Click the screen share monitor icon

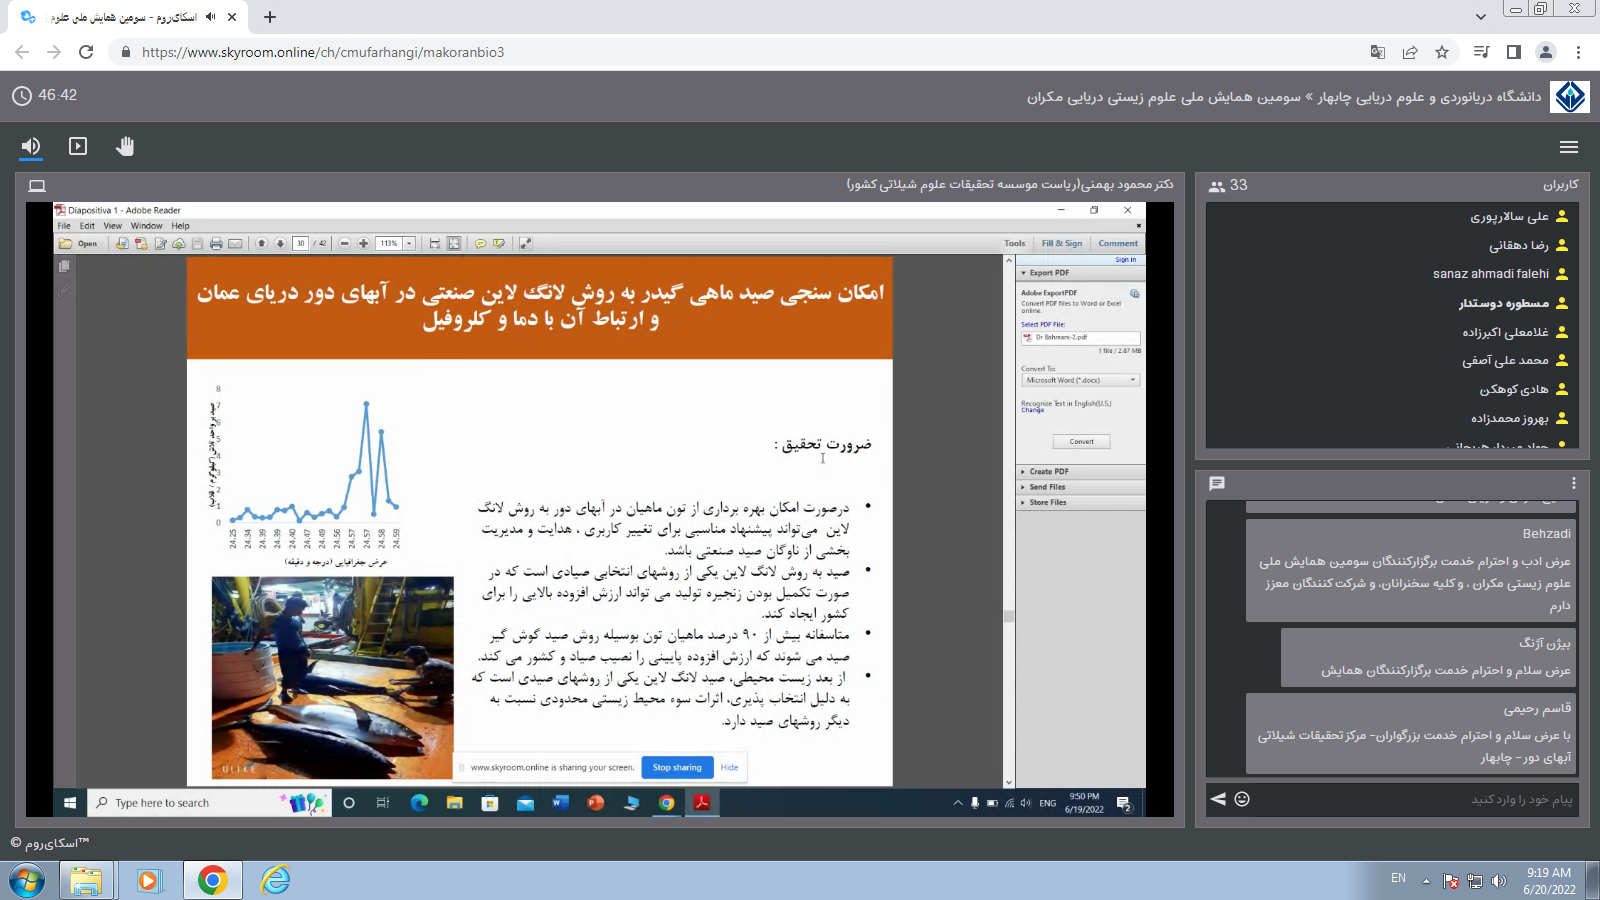37,186
